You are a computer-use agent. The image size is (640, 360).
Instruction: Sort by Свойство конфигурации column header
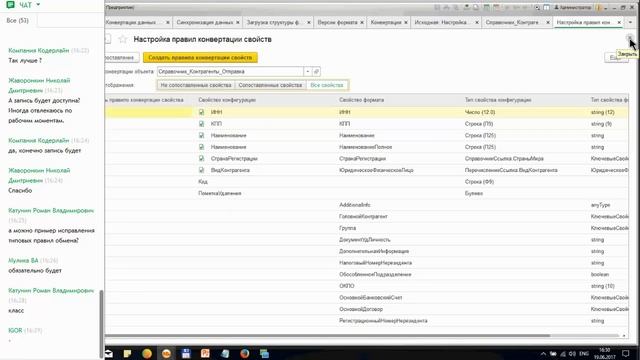coord(227,100)
